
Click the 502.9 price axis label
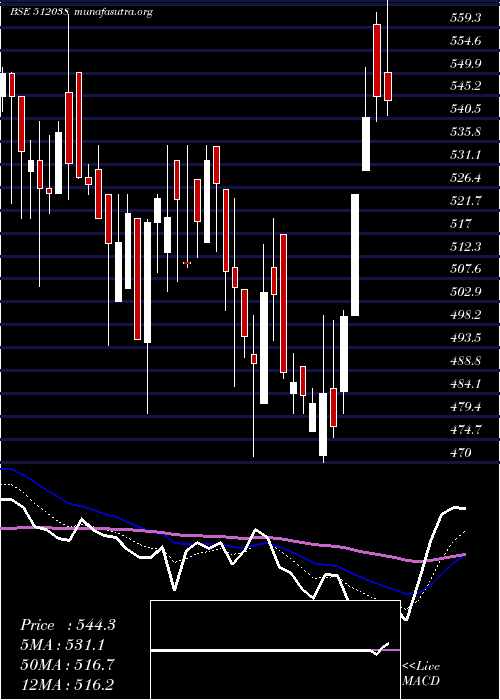(x=465, y=292)
